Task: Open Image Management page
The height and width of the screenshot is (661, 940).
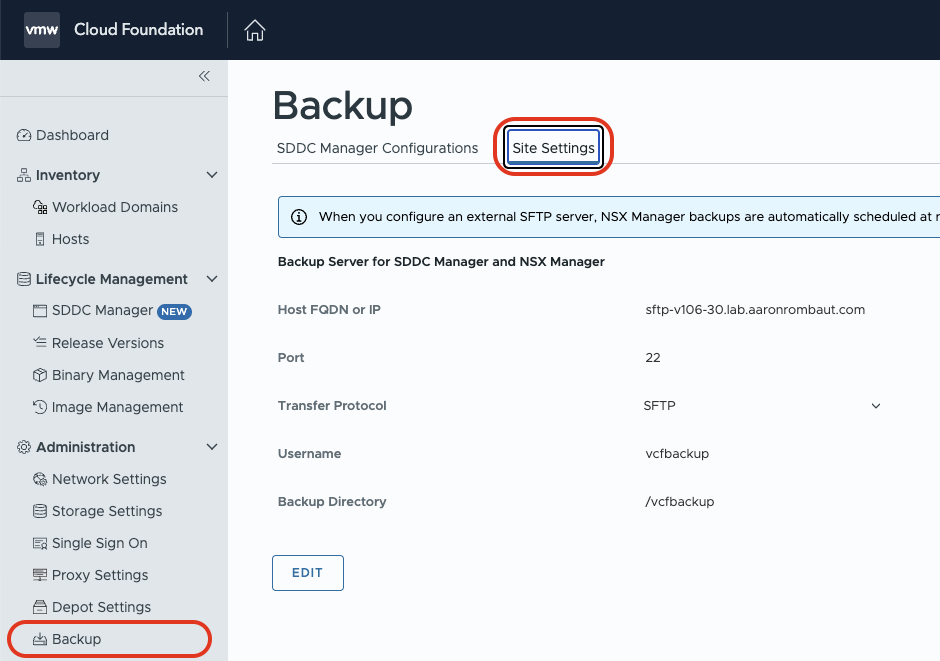Action: 117,407
